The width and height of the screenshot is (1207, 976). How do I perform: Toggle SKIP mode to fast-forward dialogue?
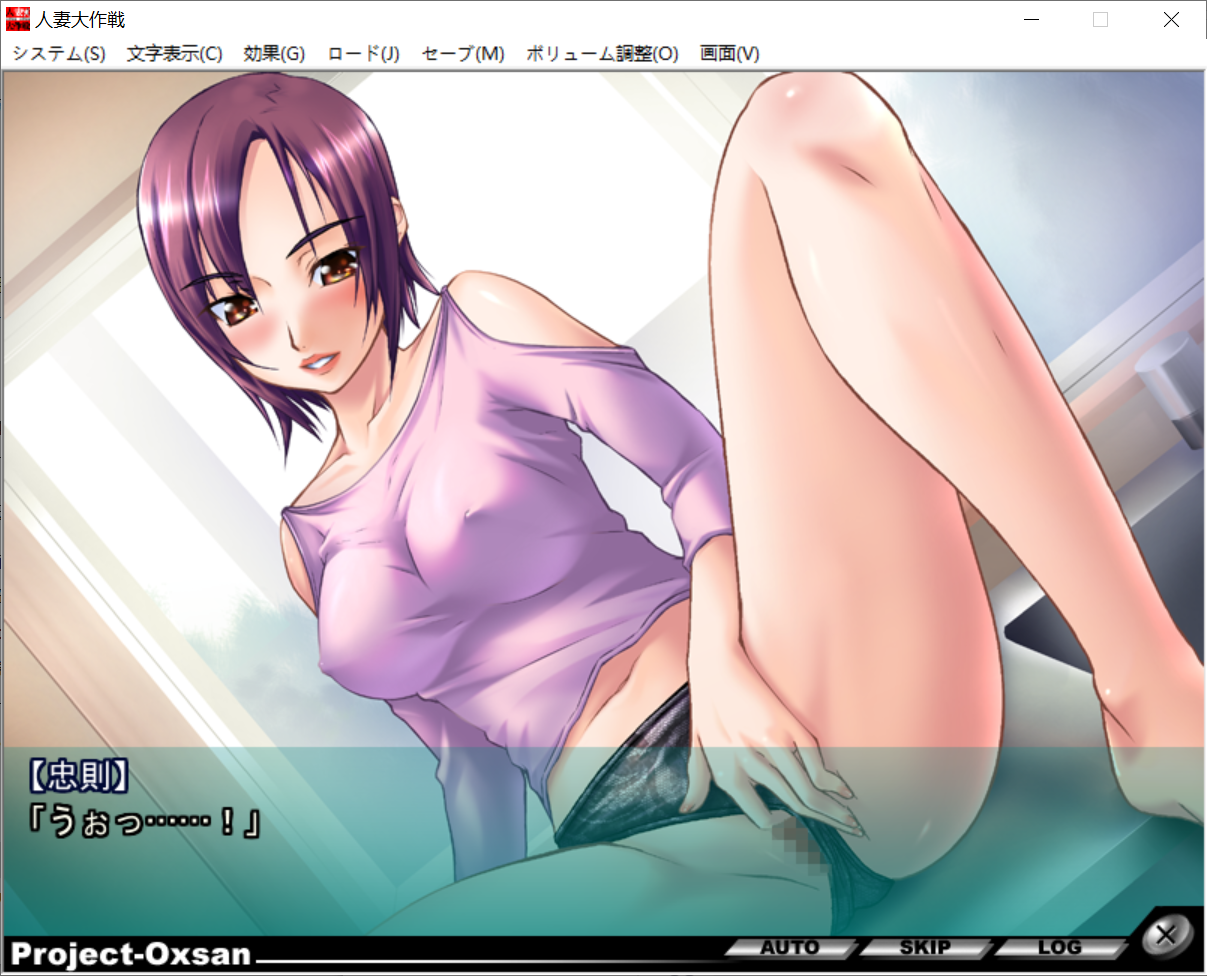click(x=926, y=946)
